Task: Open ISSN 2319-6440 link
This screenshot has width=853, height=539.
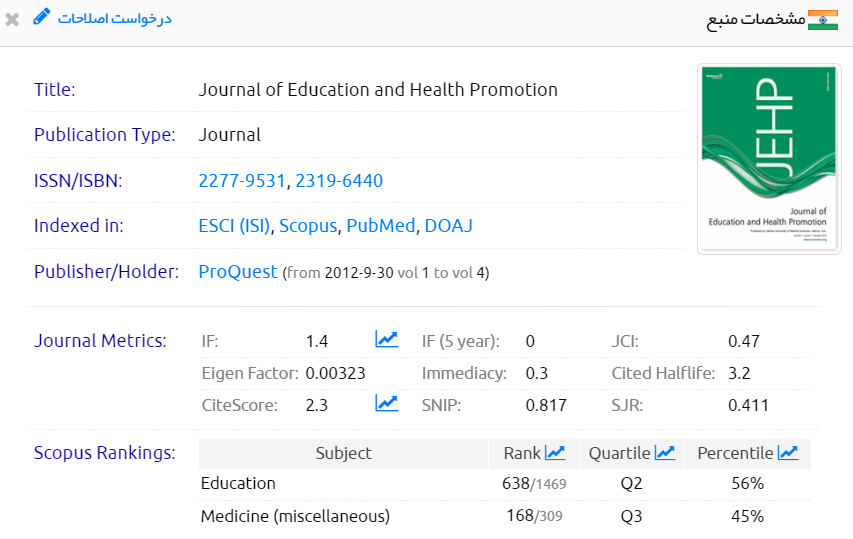Action: [339, 181]
